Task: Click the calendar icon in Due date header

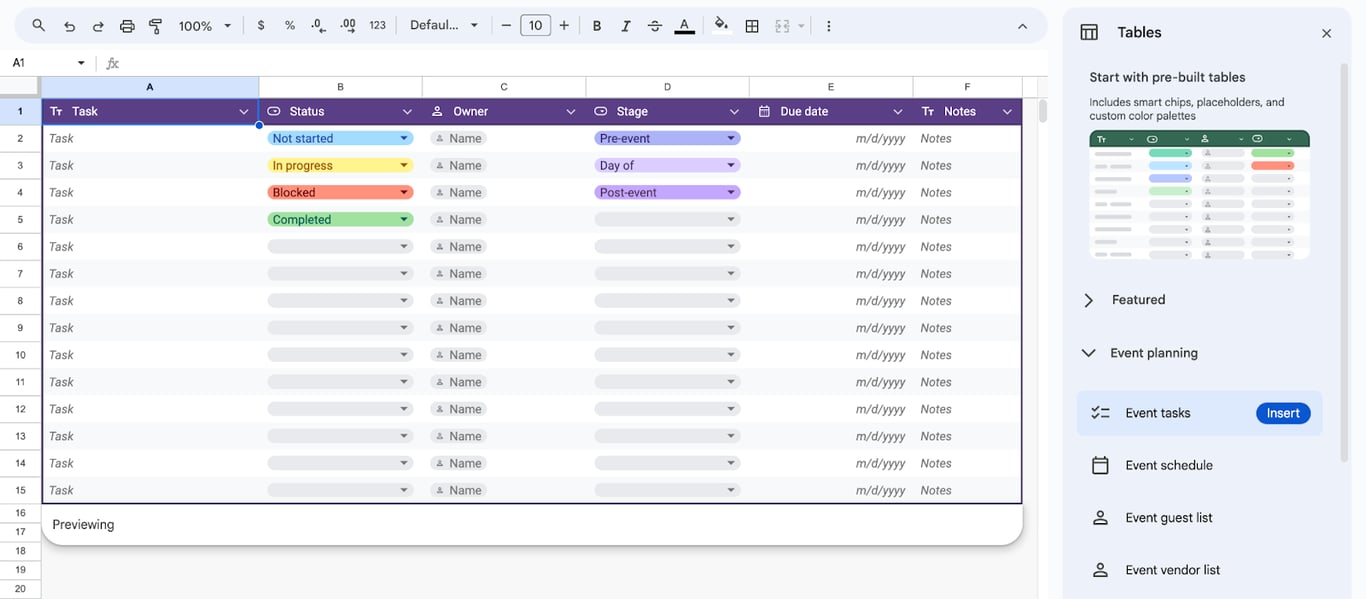Action: (x=765, y=112)
